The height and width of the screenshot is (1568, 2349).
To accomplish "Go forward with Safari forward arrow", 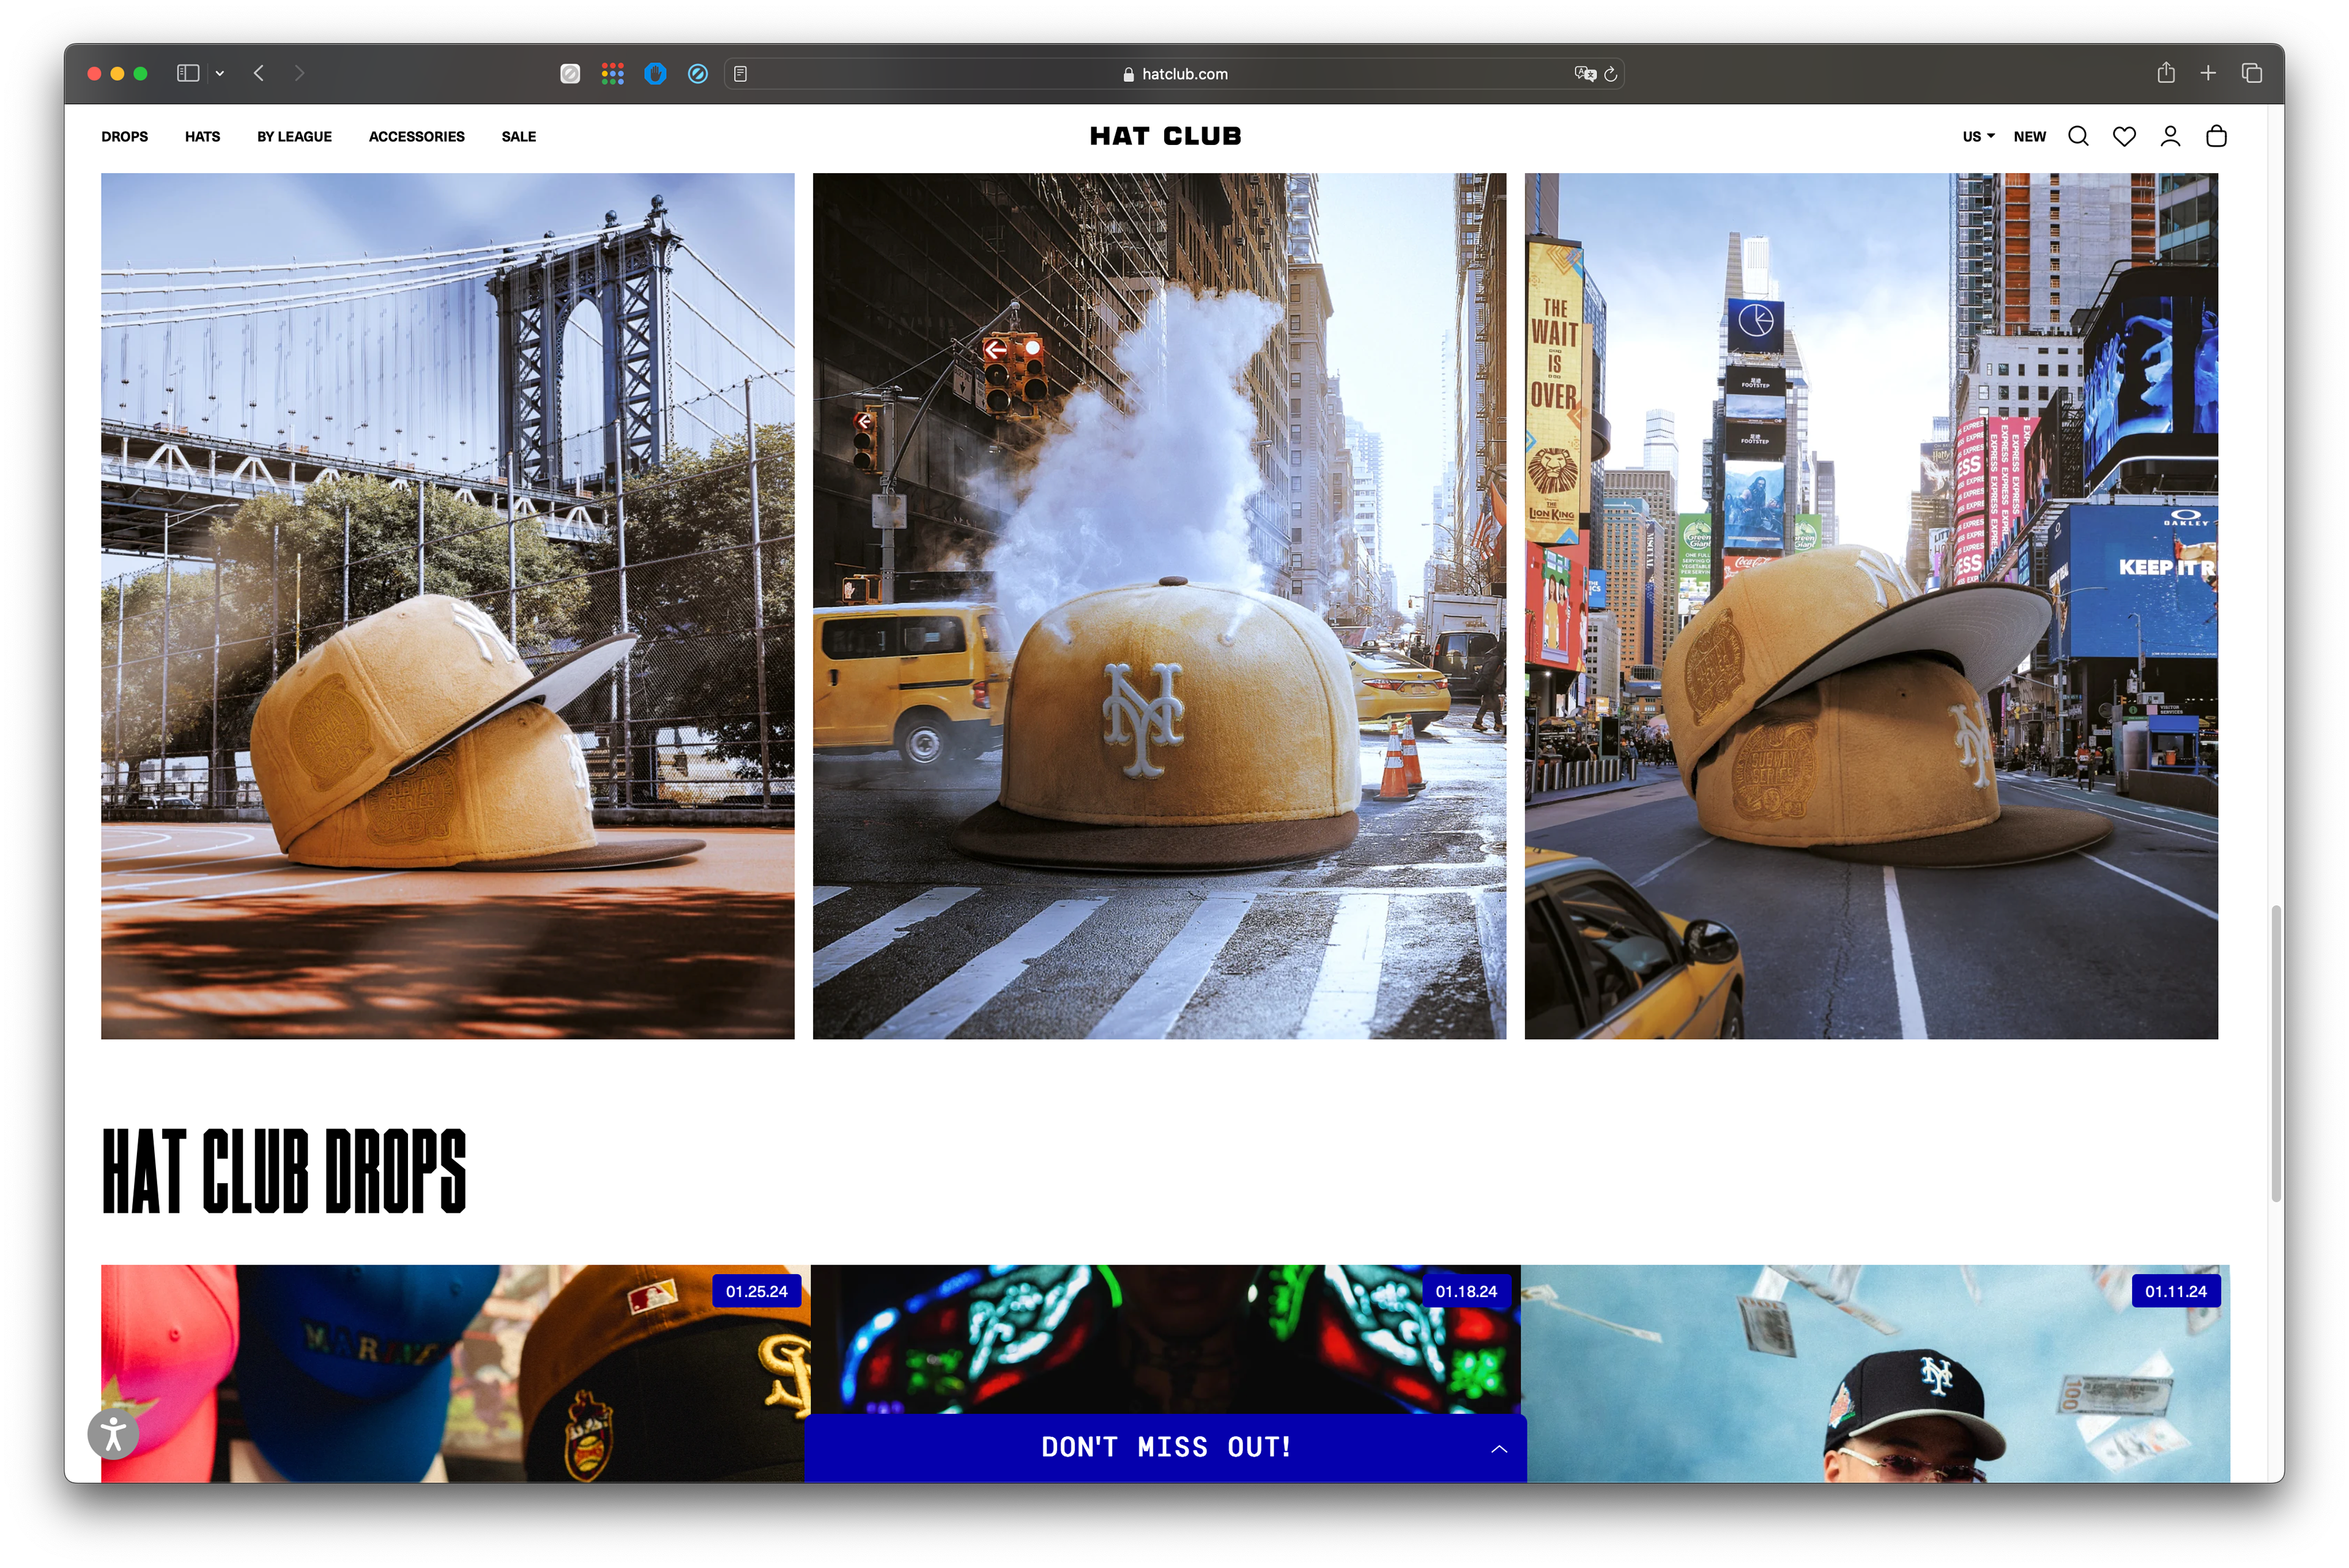I will tap(299, 73).
